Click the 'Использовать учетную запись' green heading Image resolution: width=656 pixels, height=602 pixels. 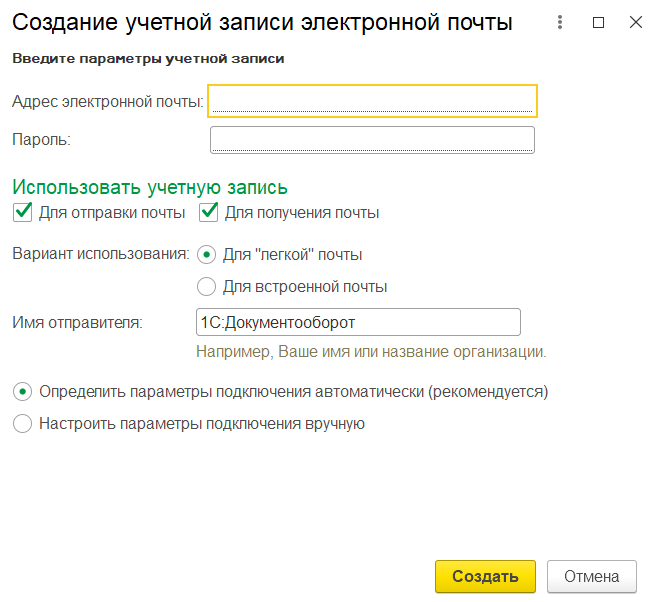point(150,187)
